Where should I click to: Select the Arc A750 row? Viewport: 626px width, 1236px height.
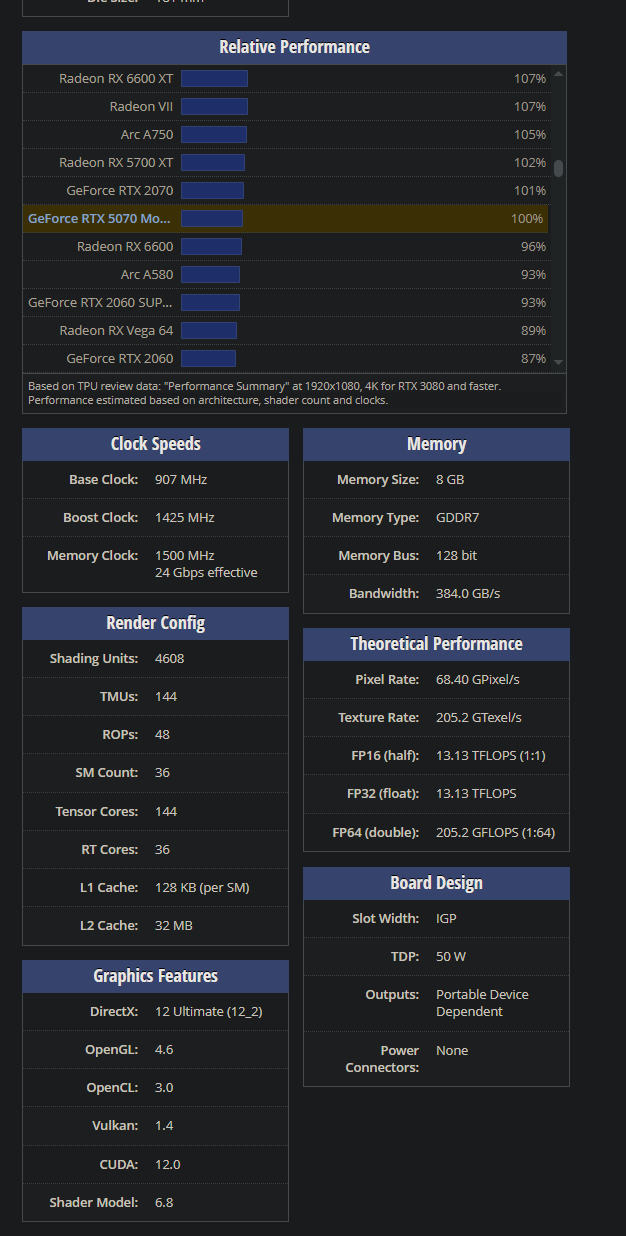[147, 134]
